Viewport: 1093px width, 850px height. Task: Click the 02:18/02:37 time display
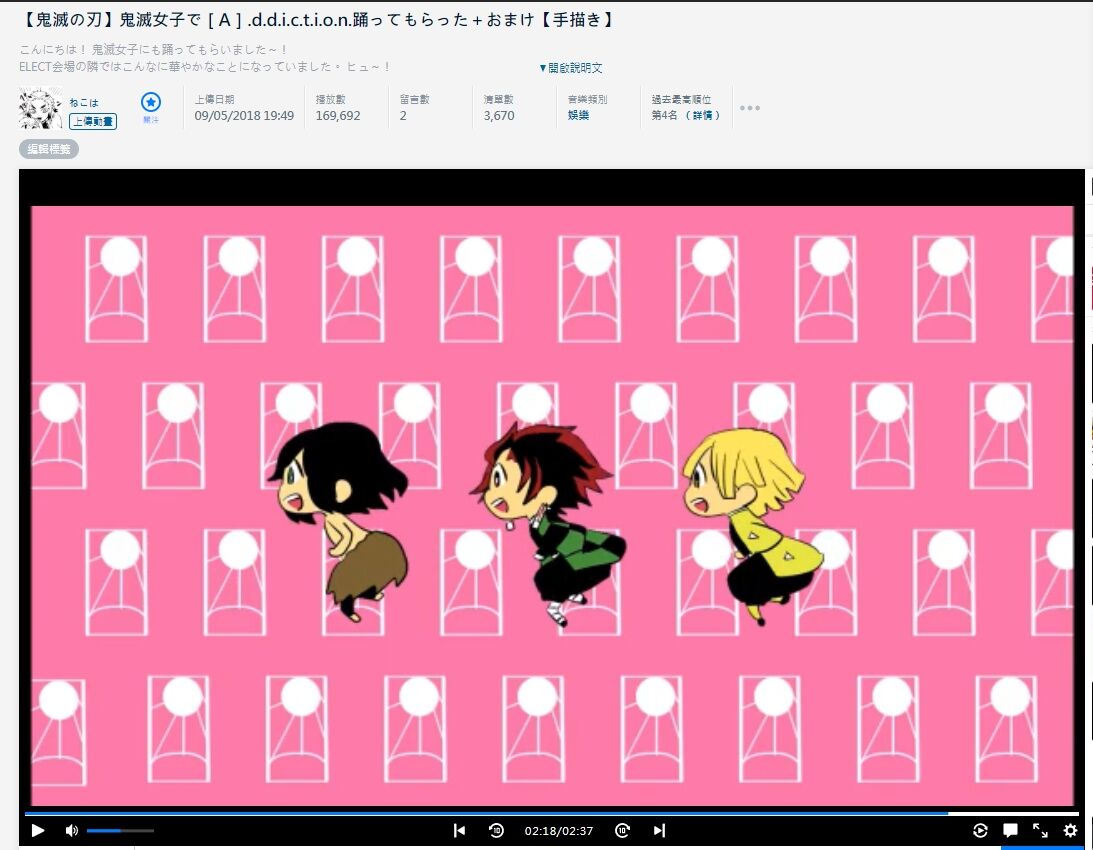pyautogui.click(x=559, y=830)
